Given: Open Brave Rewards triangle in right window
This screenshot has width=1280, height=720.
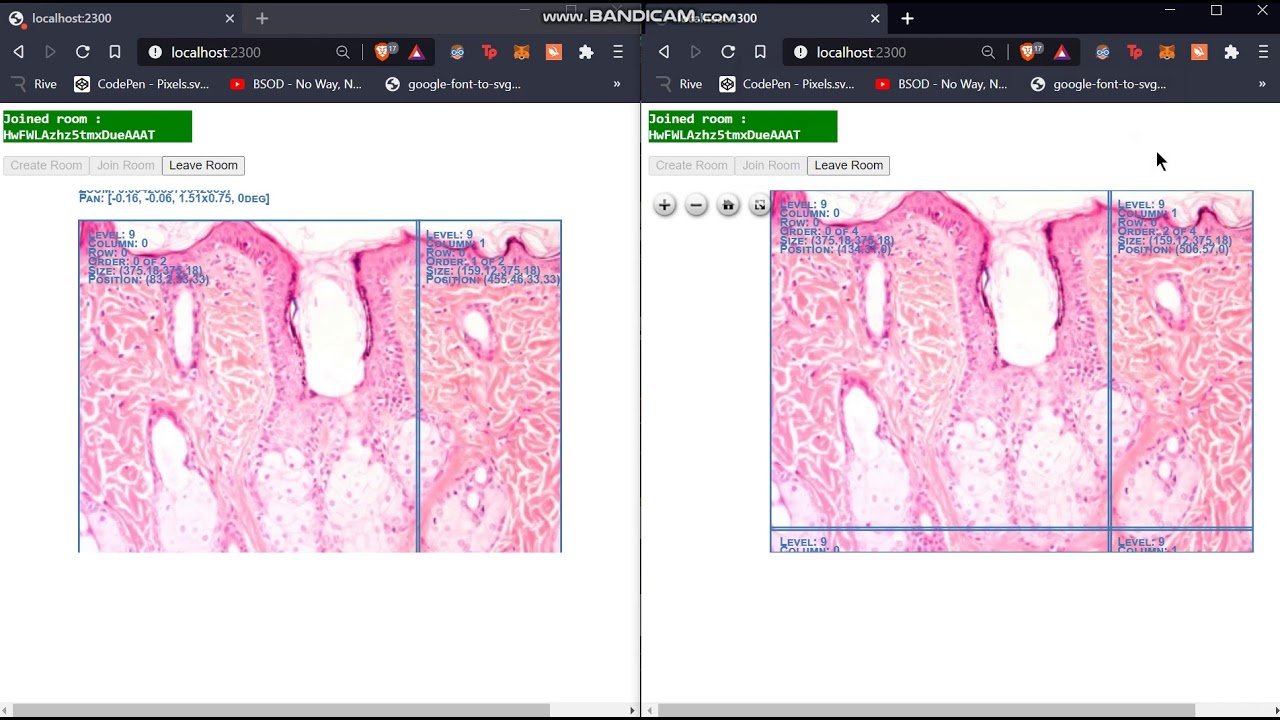Looking at the screenshot, I should click(1062, 52).
